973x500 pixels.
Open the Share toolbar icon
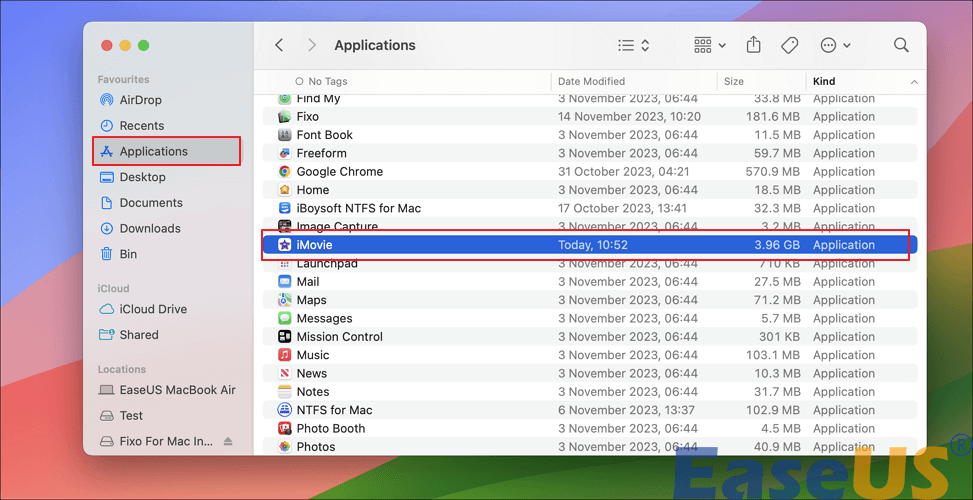tap(753, 45)
